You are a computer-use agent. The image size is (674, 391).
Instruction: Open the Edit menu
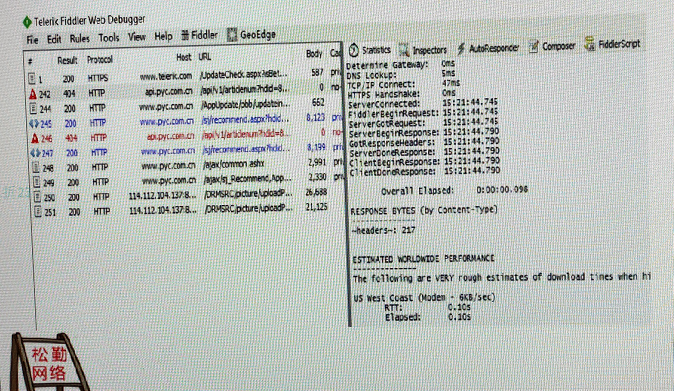tap(54, 39)
